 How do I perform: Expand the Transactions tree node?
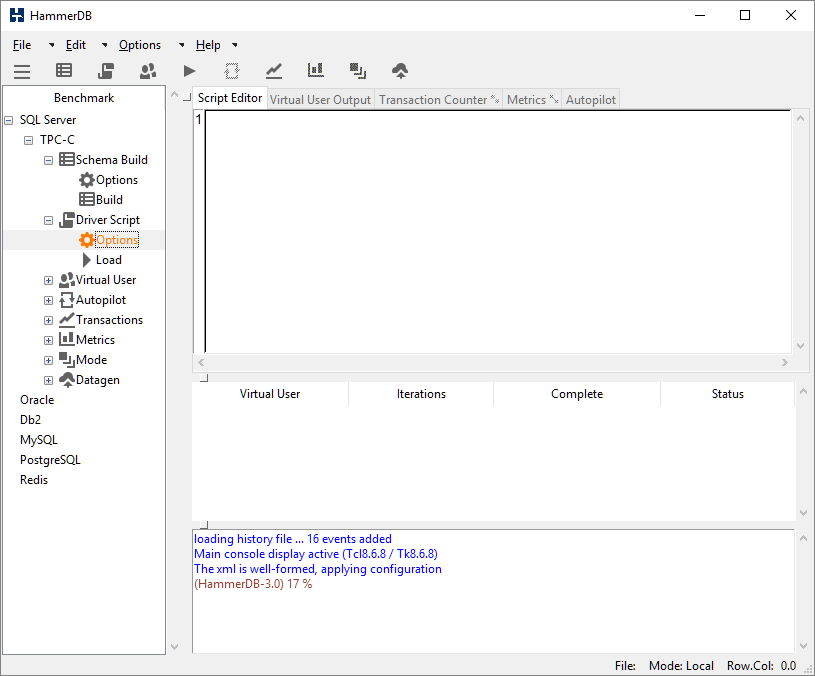[x=48, y=321]
